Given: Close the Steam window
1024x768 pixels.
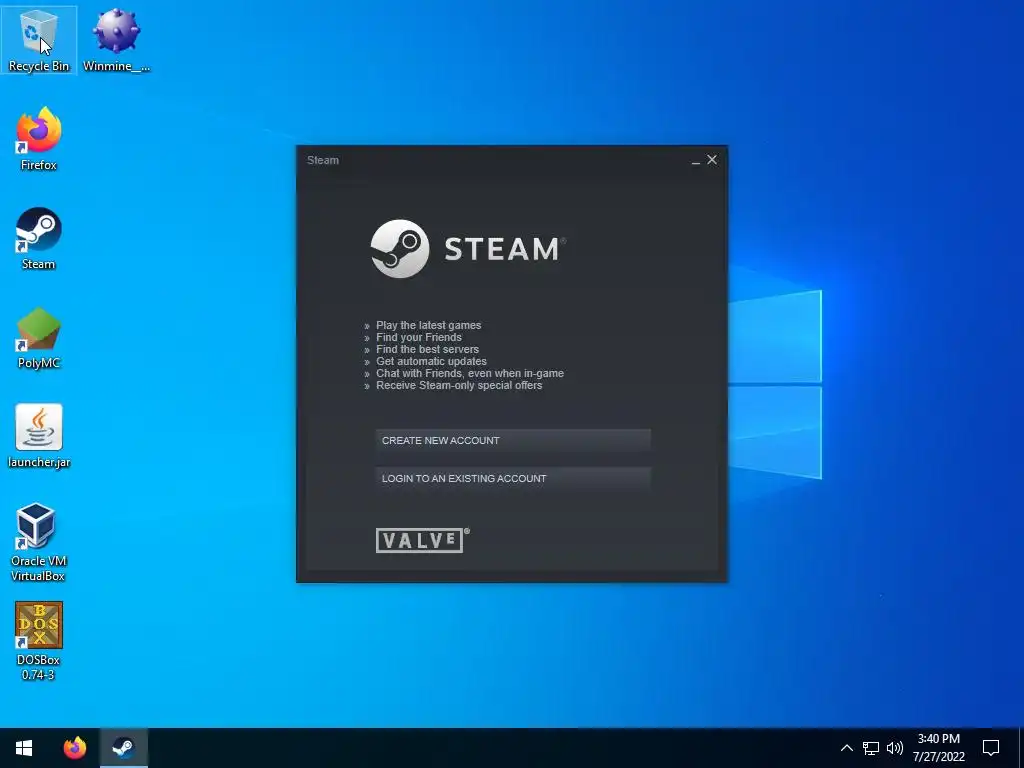Looking at the screenshot, I should 712,159.
